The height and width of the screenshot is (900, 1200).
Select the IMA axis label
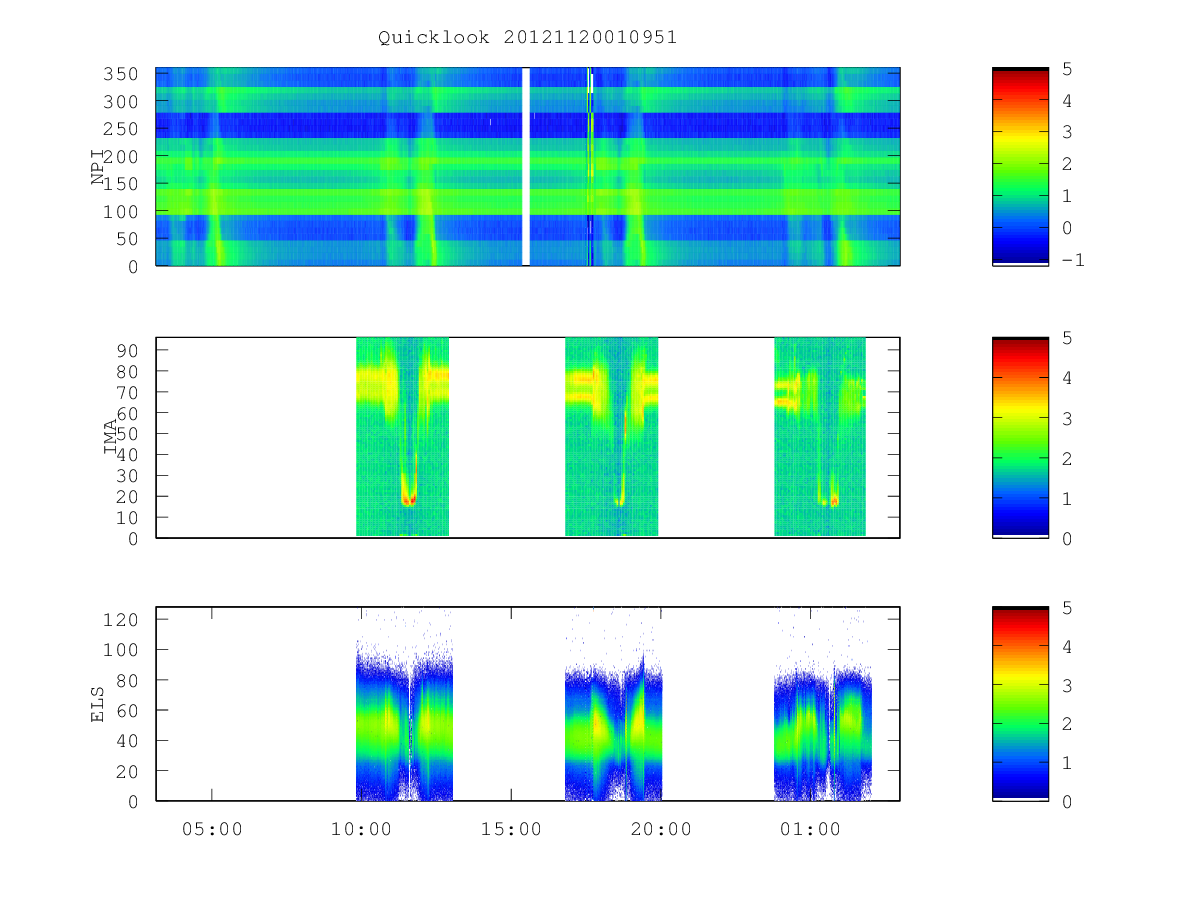pyautogui.click(x=111, y=437)
